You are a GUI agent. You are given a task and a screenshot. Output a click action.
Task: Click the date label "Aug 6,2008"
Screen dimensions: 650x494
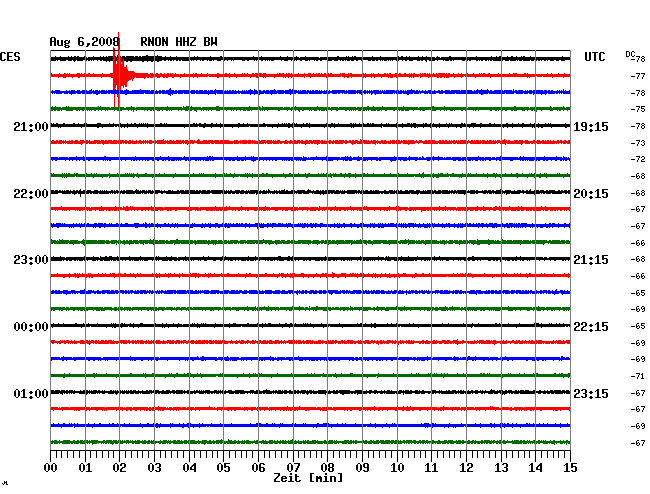85,42
